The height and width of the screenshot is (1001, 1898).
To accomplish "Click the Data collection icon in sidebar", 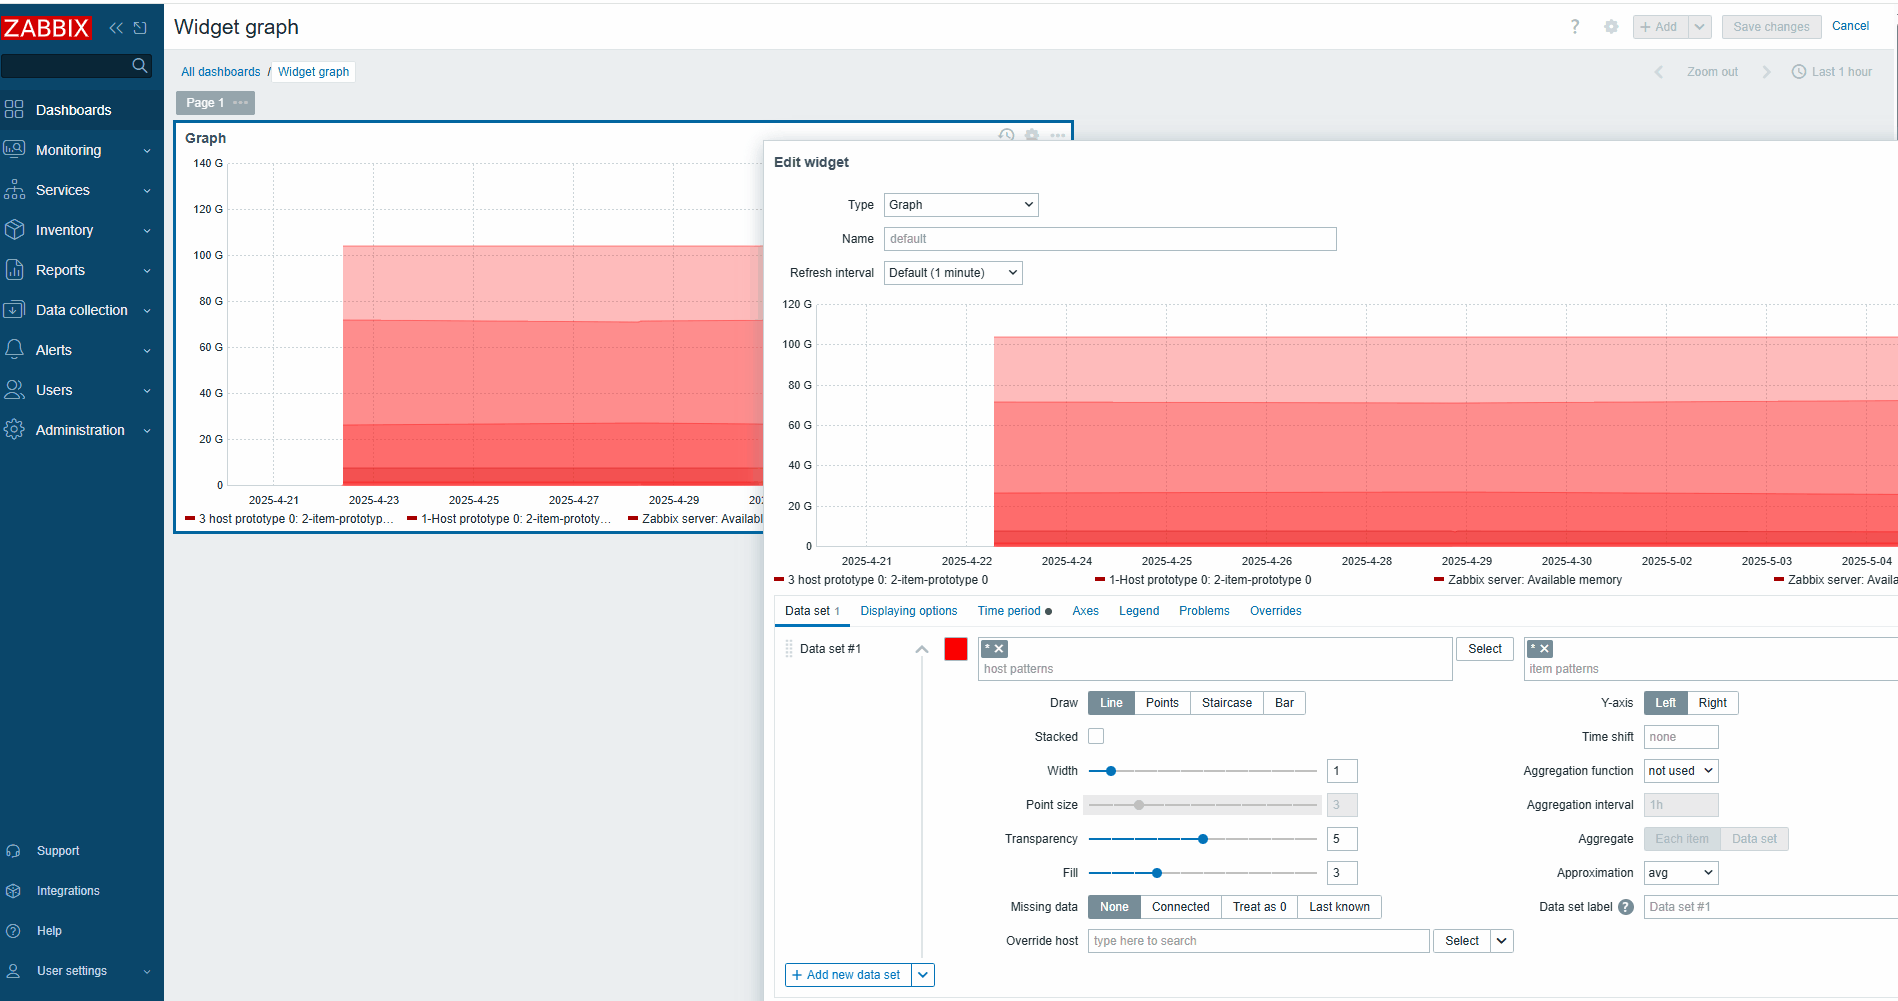I will point(14,310).
